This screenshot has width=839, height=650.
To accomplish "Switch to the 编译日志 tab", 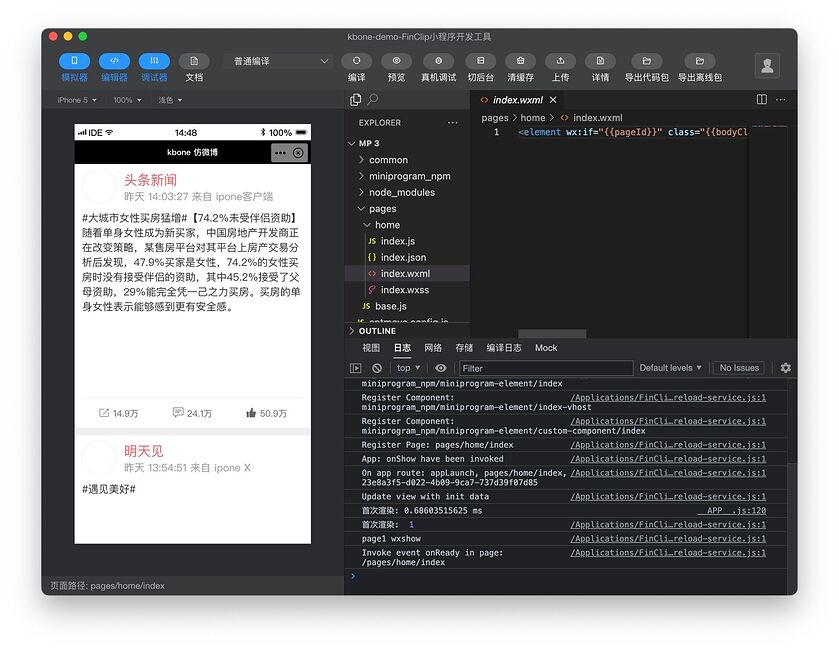I will [x=504, y=348].
